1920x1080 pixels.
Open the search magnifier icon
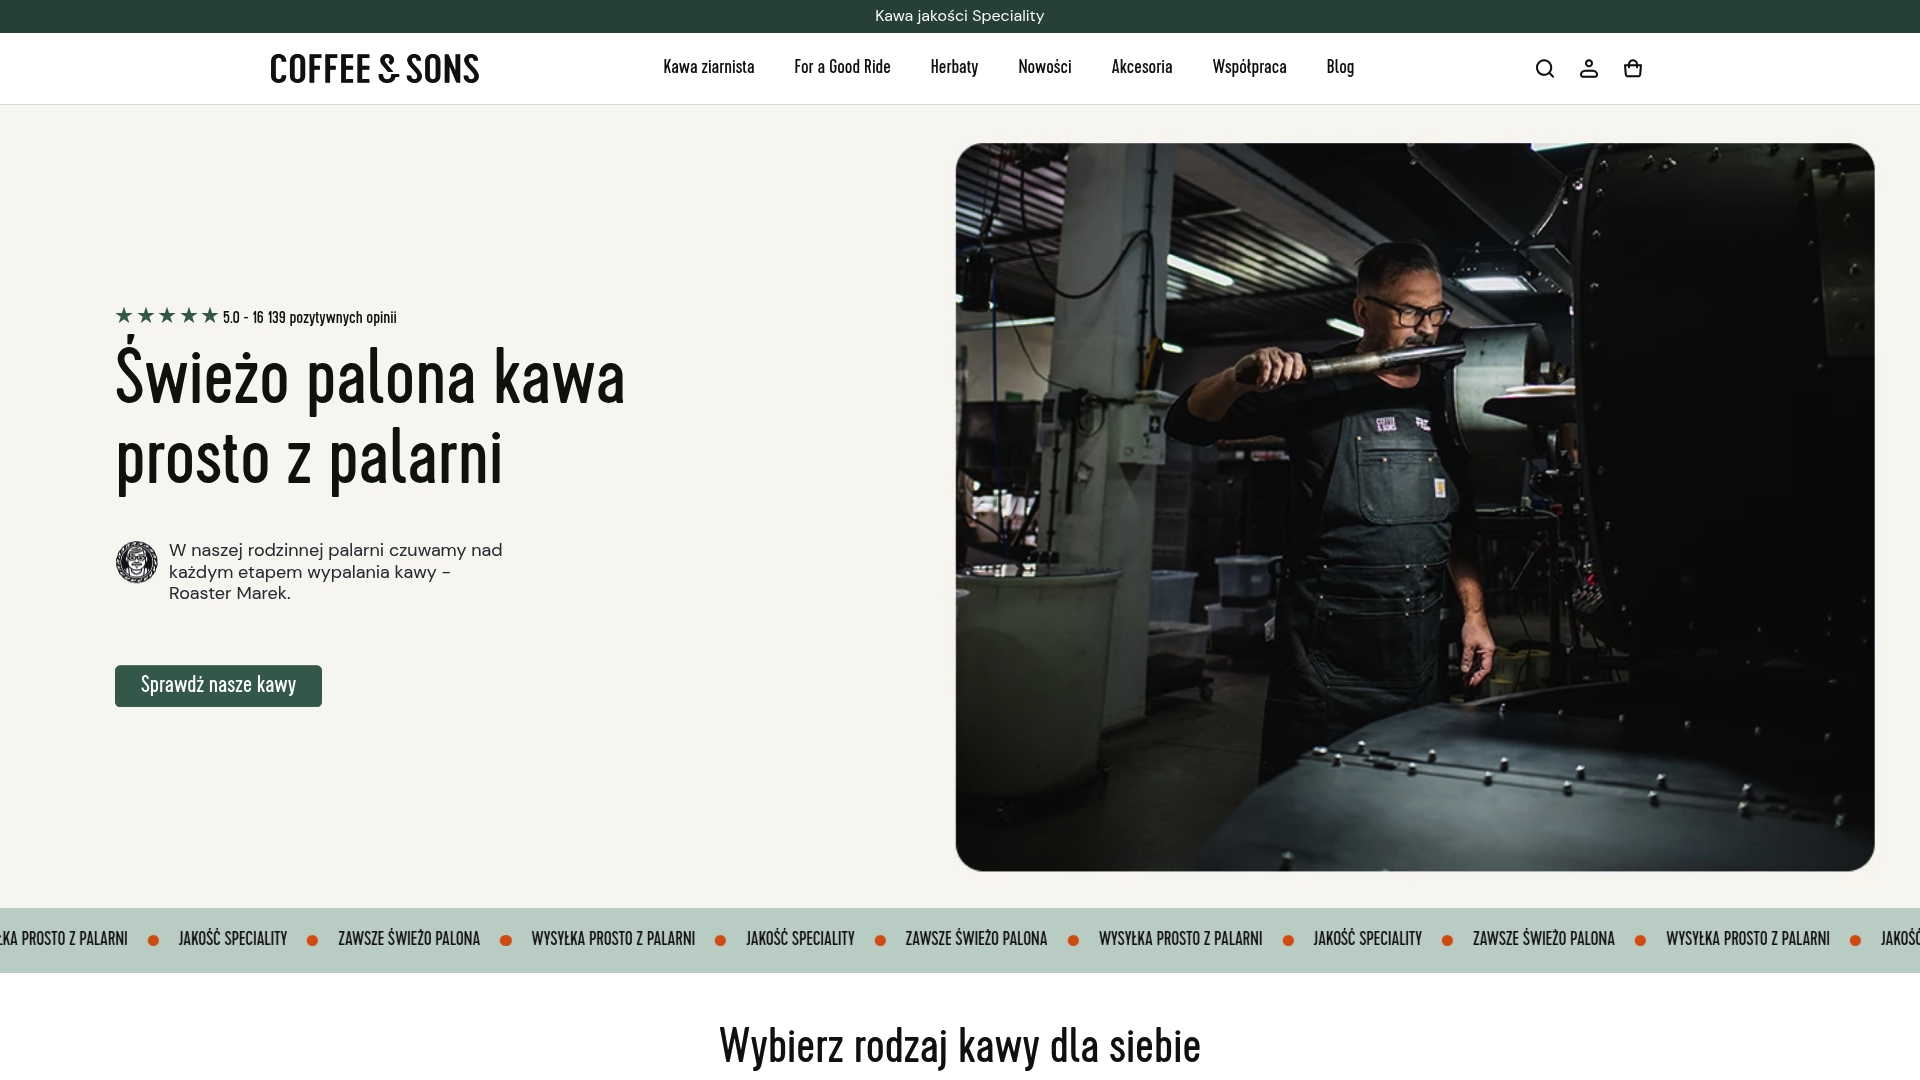coord(1545,68)
